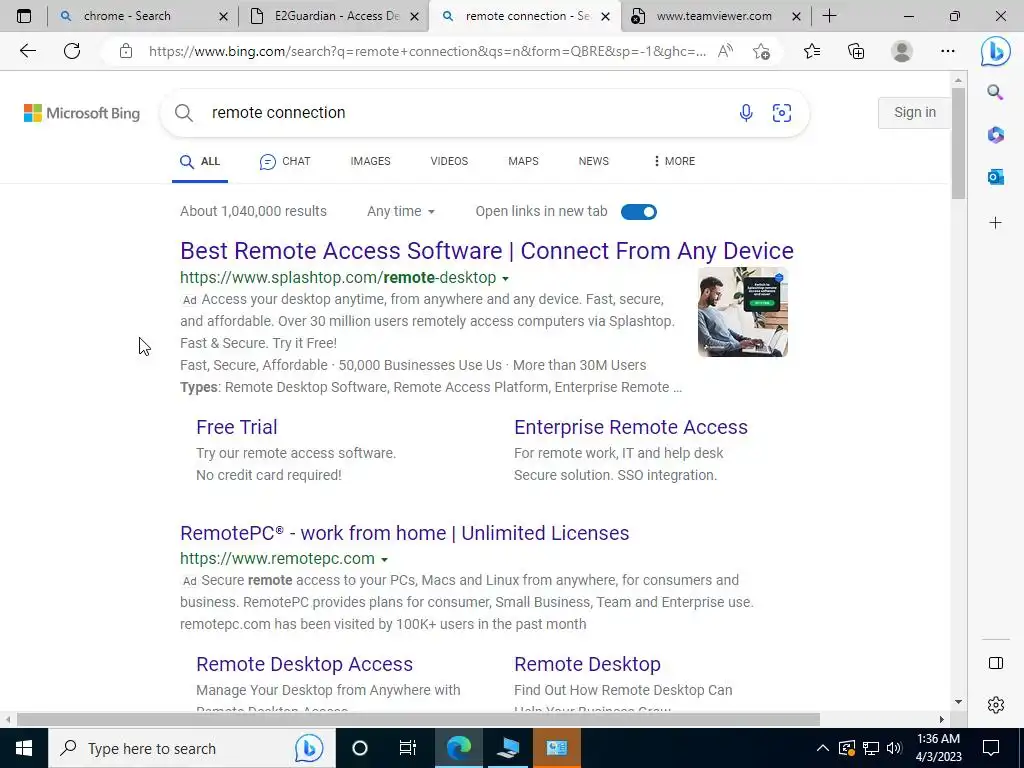1024x768 pixels.
Task: Open Outlook sidebar icon
Action: click(995, 176)
